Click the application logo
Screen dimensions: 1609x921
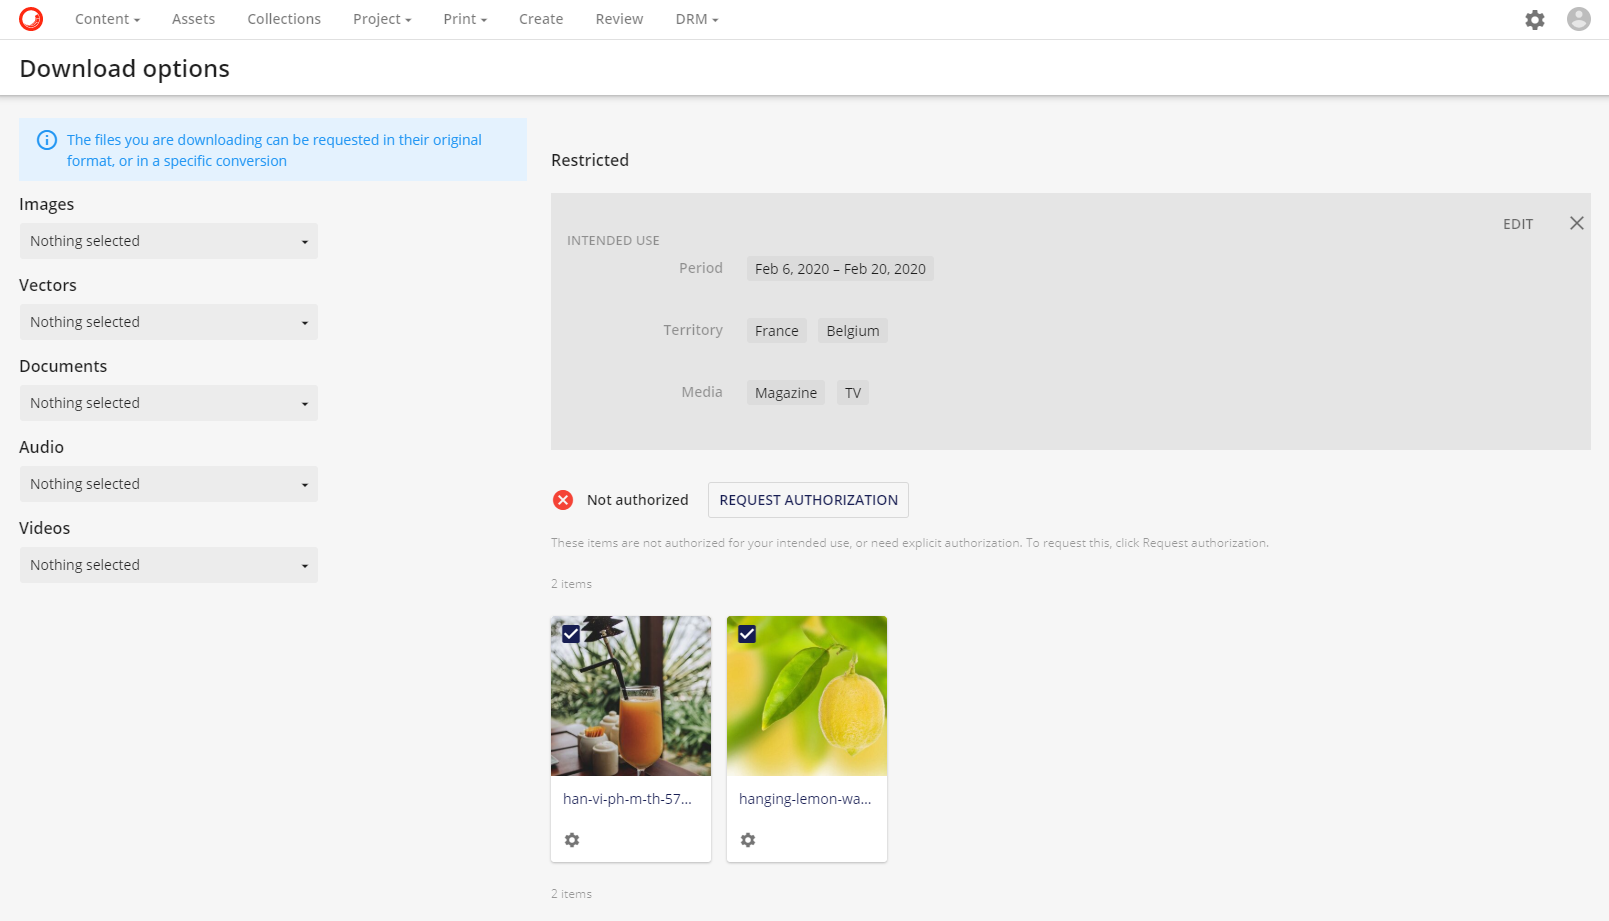pos(30,18)
